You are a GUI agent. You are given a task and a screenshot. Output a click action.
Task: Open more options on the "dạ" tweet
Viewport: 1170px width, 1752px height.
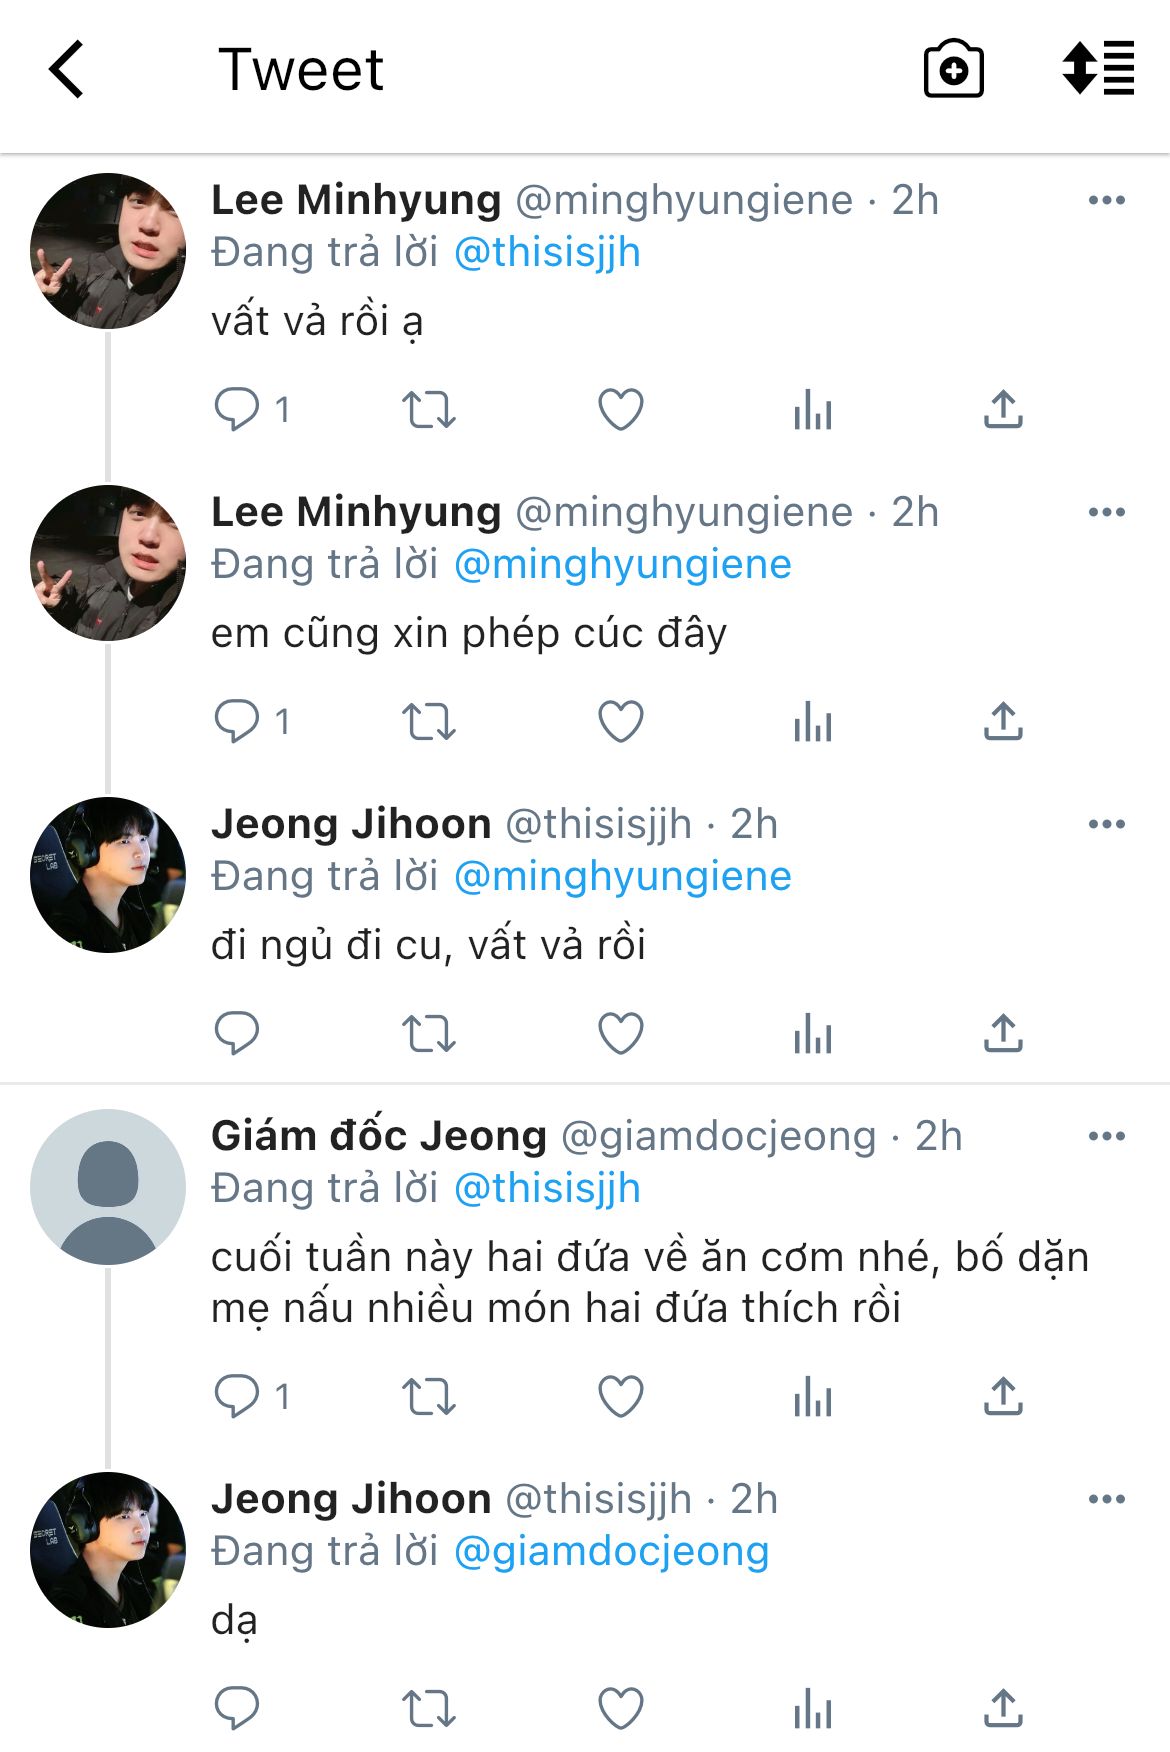tap(1106, 1500)
